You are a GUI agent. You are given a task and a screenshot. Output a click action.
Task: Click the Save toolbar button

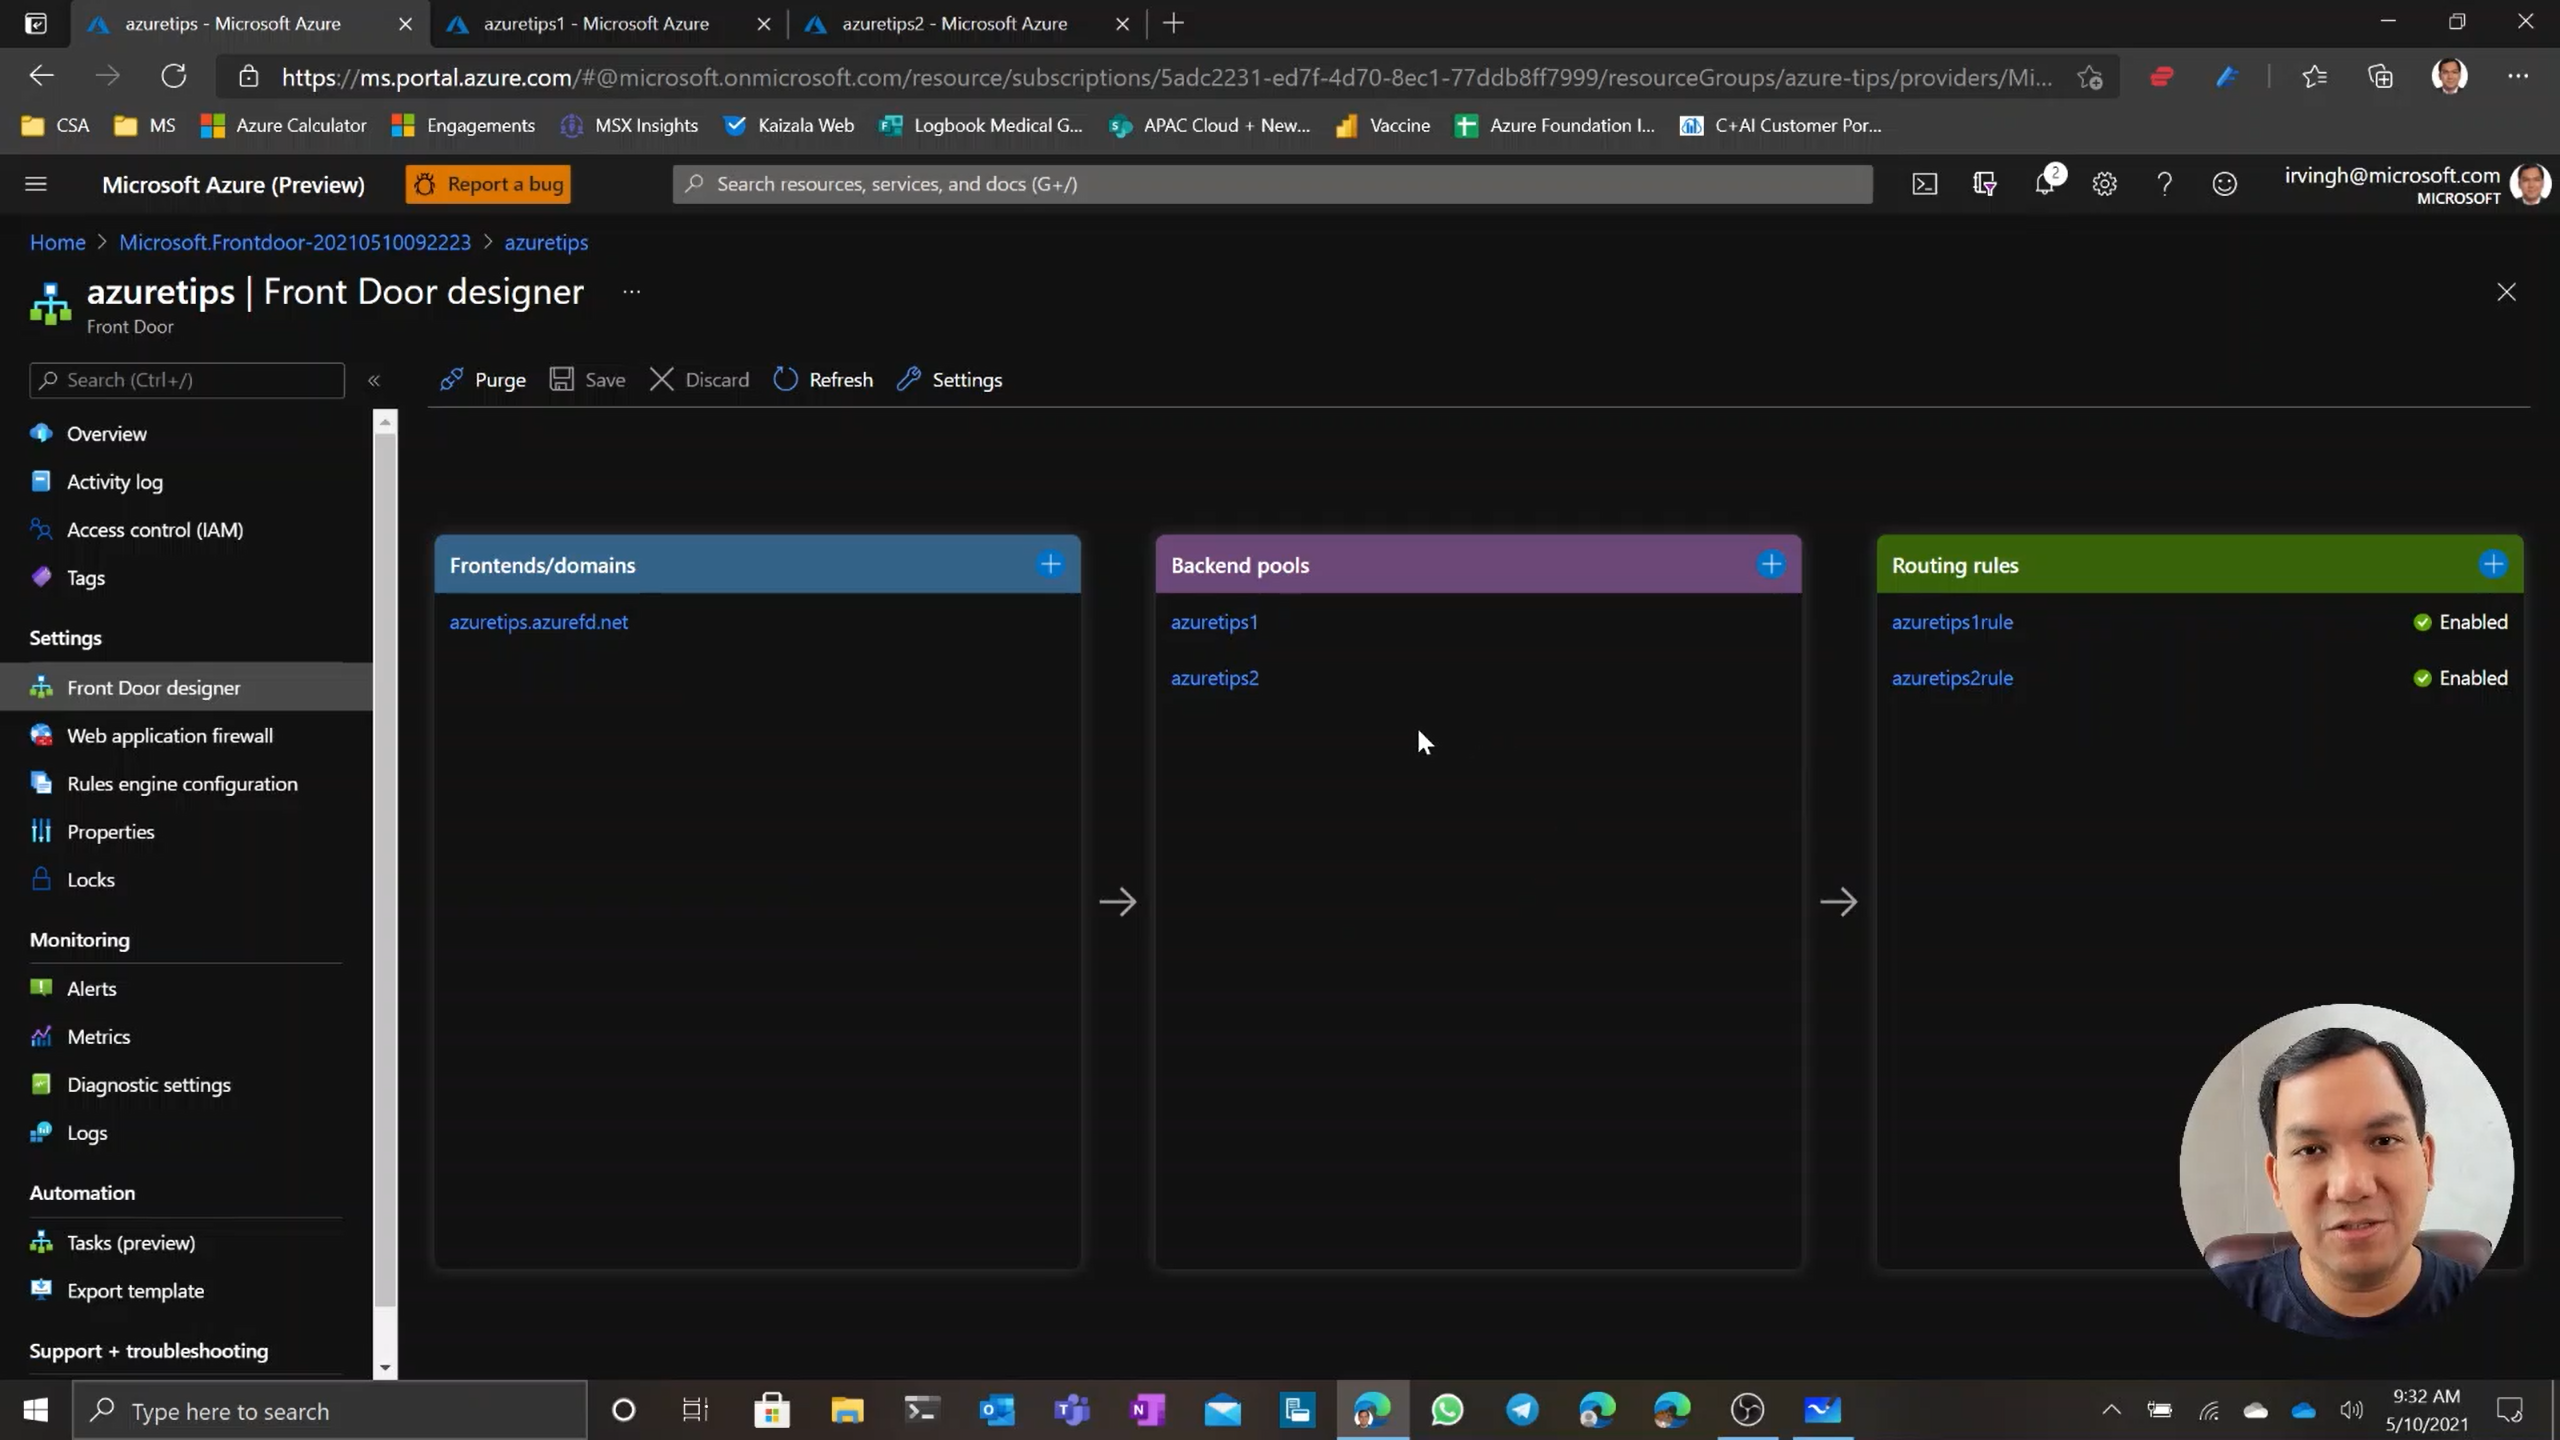click(588, 380)
